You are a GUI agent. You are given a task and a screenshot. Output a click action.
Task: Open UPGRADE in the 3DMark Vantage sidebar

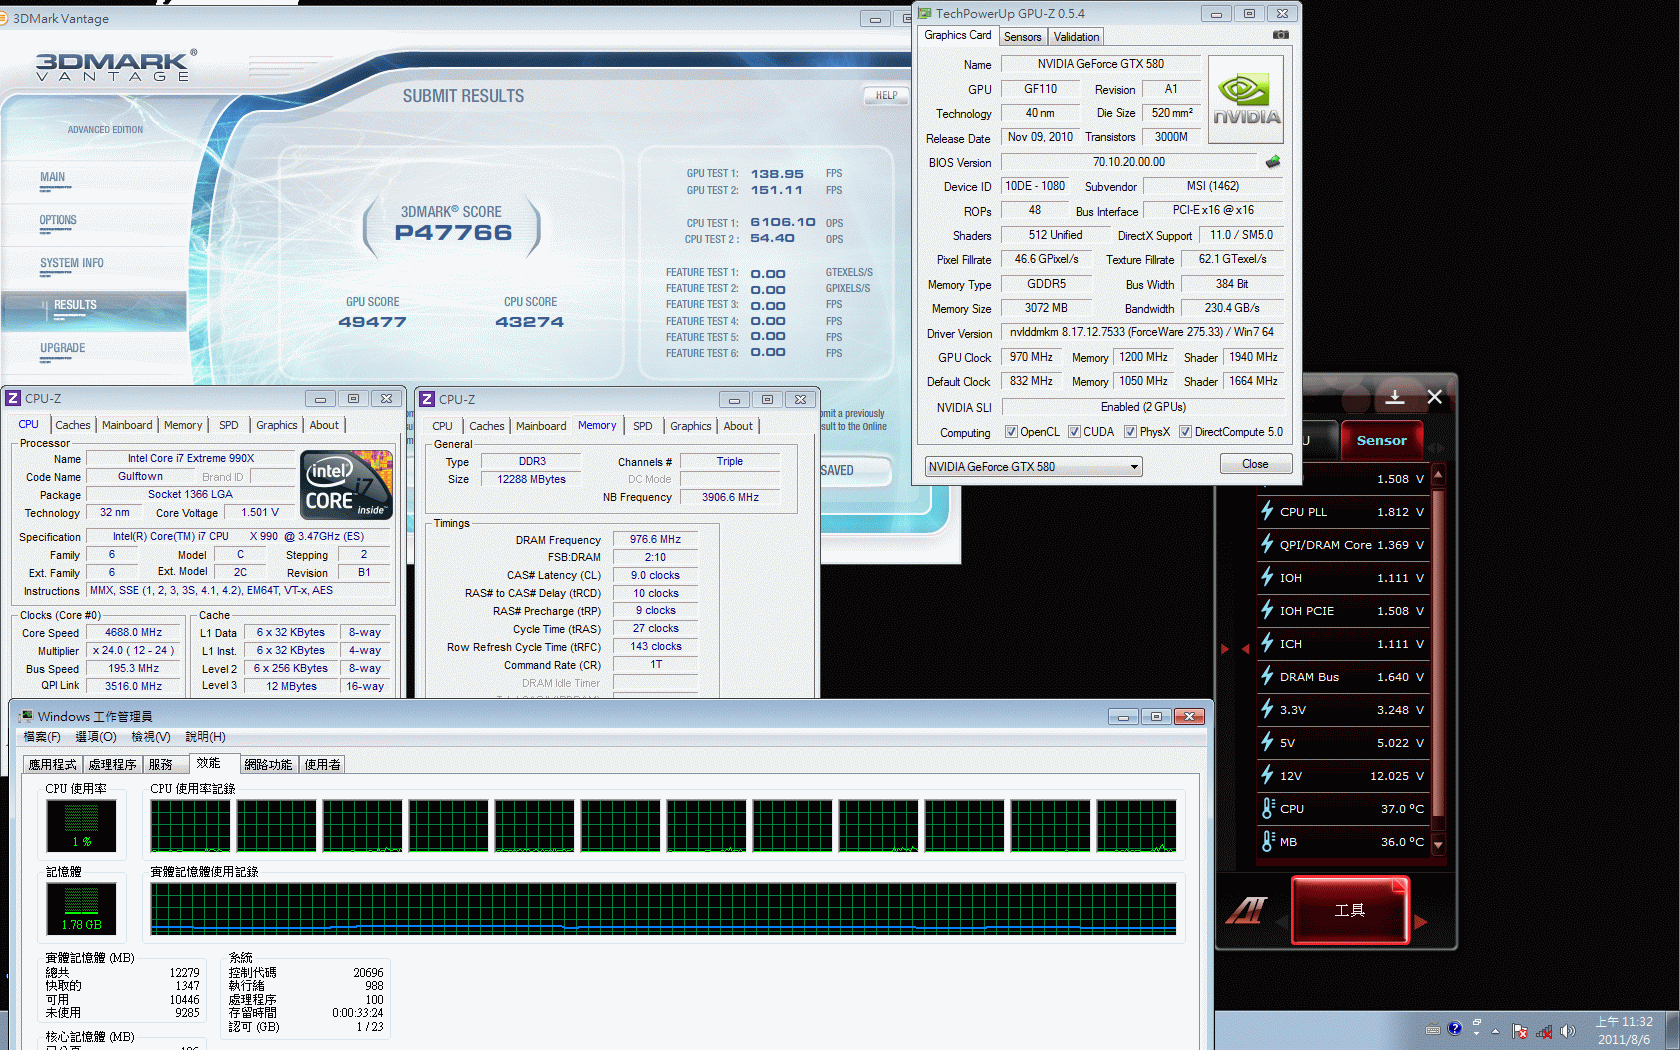(62, 348)
